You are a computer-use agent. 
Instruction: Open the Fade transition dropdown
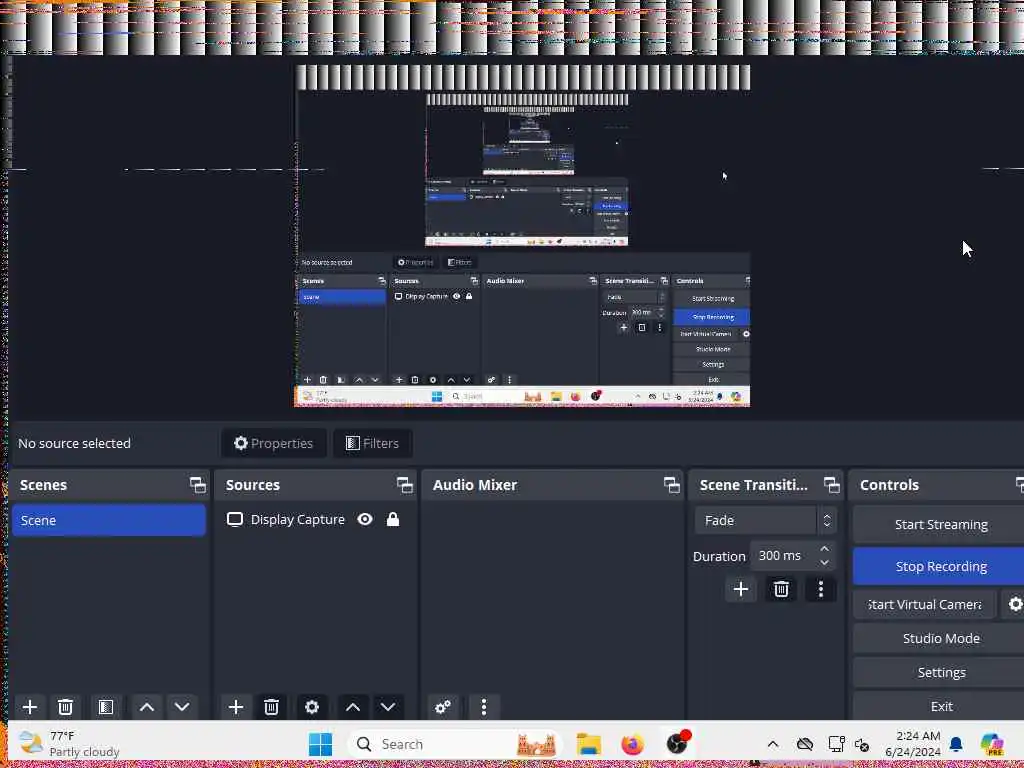pyautogui.click(x=765, y=520)
